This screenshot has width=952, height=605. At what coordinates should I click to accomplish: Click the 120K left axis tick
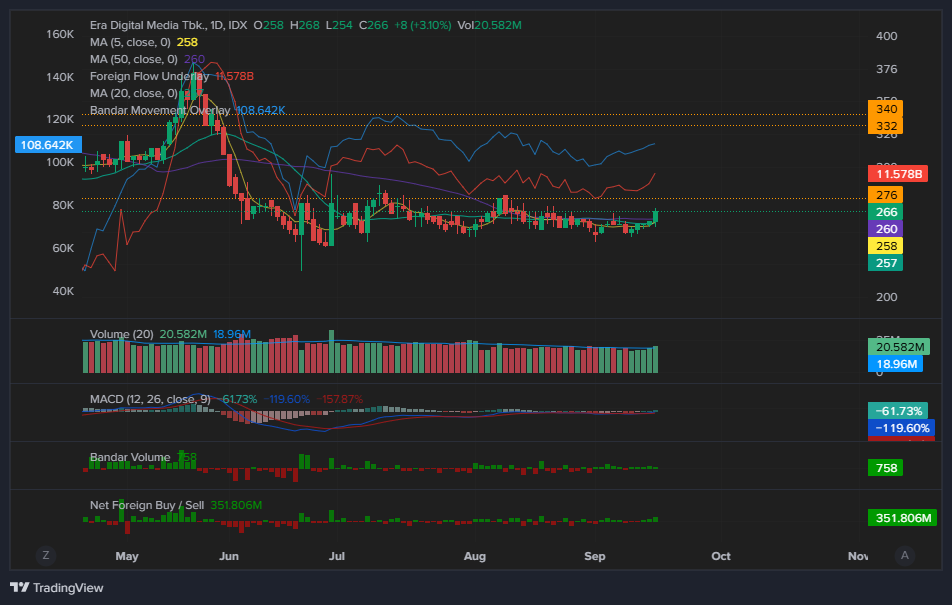pos(60,119)
